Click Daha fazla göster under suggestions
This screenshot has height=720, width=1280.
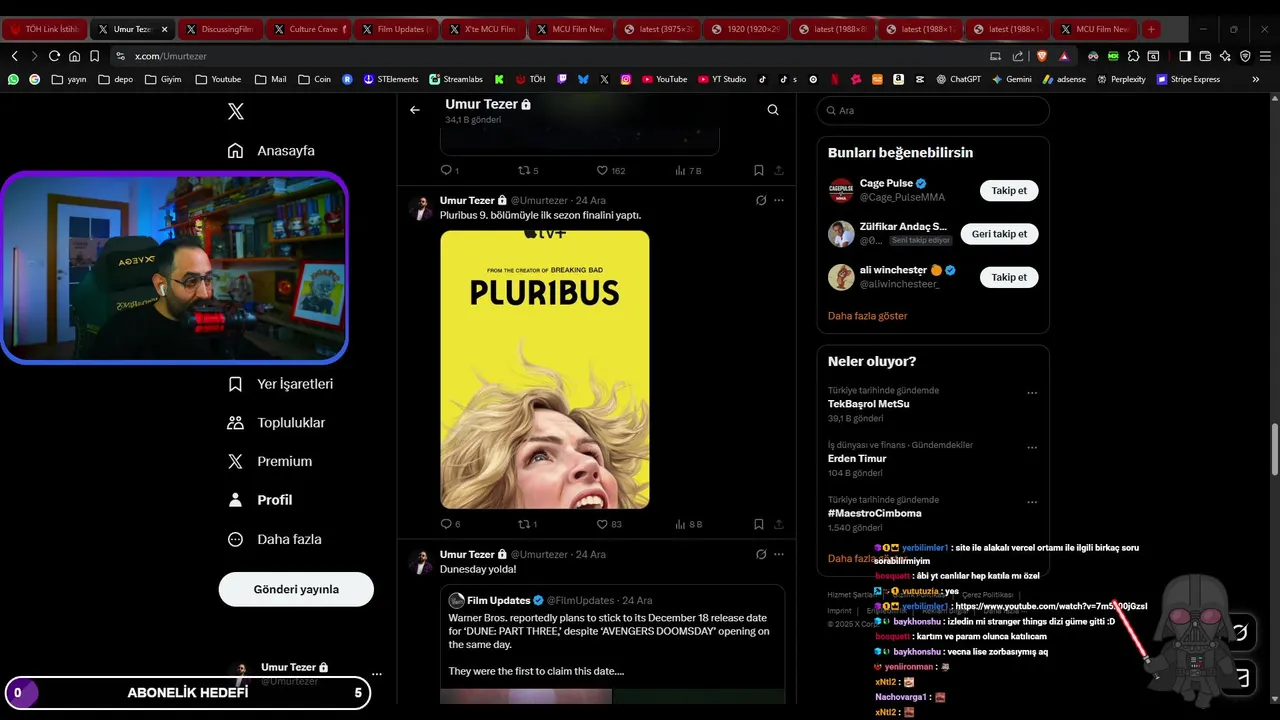coord(868,316)
